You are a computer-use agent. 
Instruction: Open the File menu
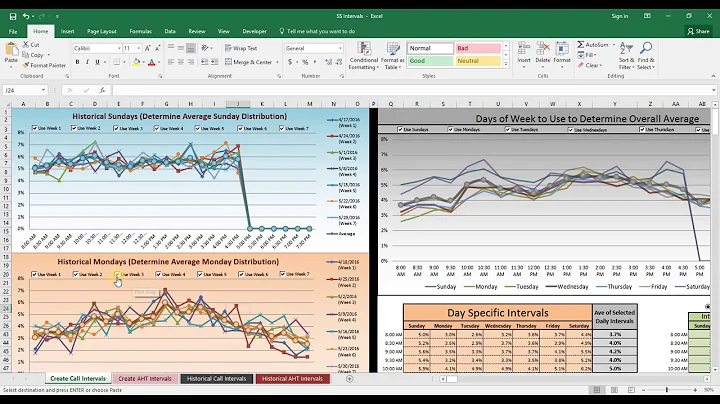(x=13, y=31)
